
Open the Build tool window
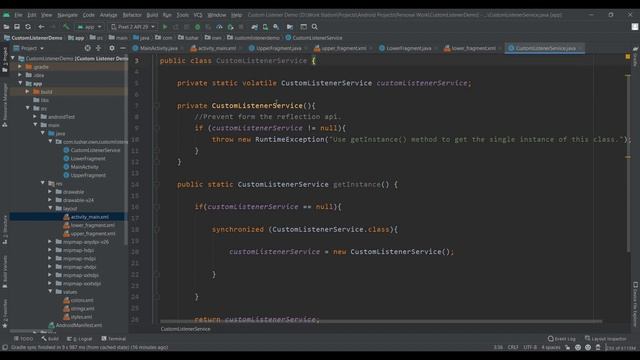tap(51, 339)
